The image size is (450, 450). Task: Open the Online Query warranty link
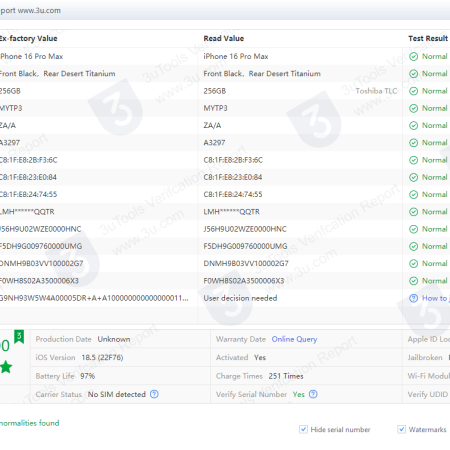tap(294, 339)
